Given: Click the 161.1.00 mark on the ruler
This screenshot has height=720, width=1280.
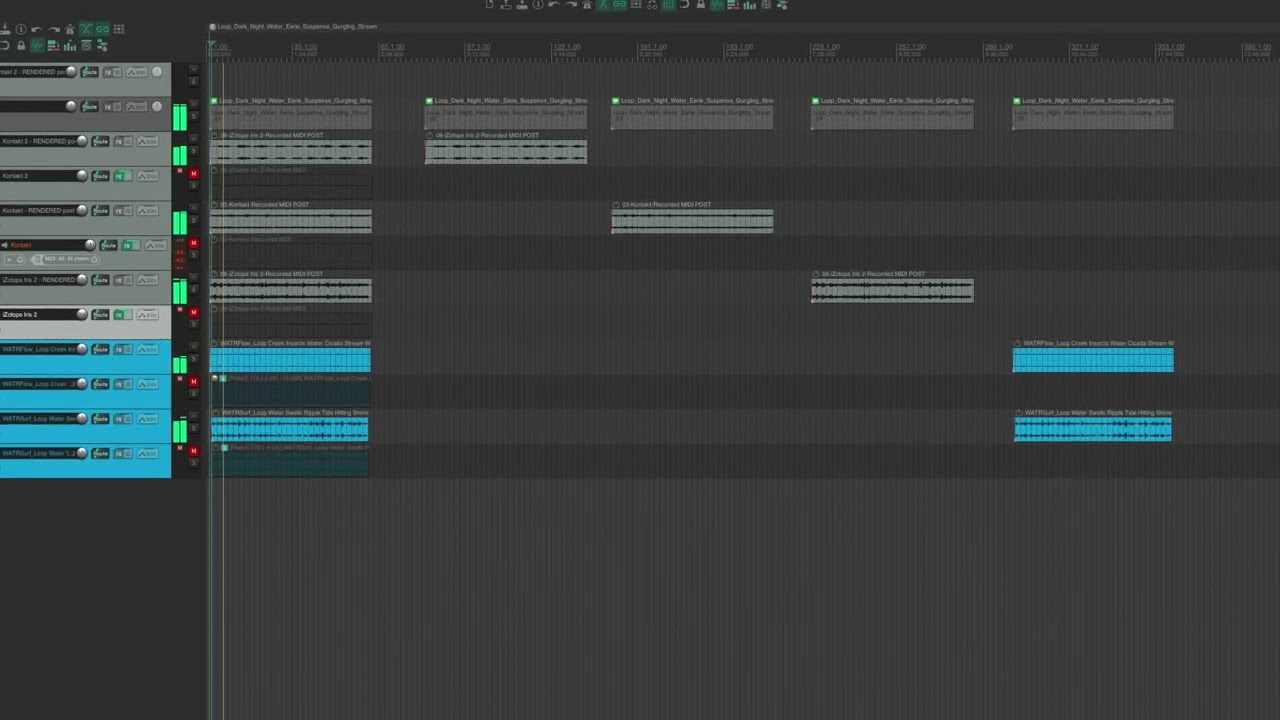Looking at the screenshot, I should tap(653, 47).
